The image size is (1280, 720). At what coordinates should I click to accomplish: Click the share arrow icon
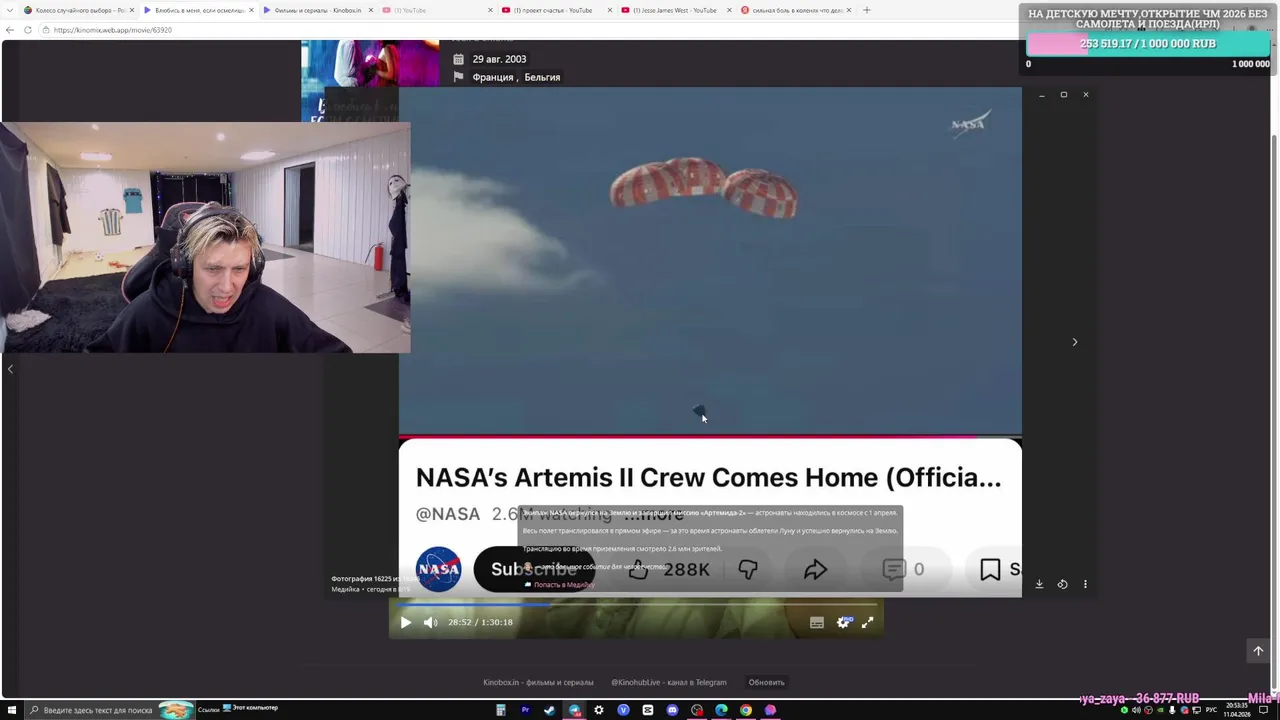click(816, 569)
